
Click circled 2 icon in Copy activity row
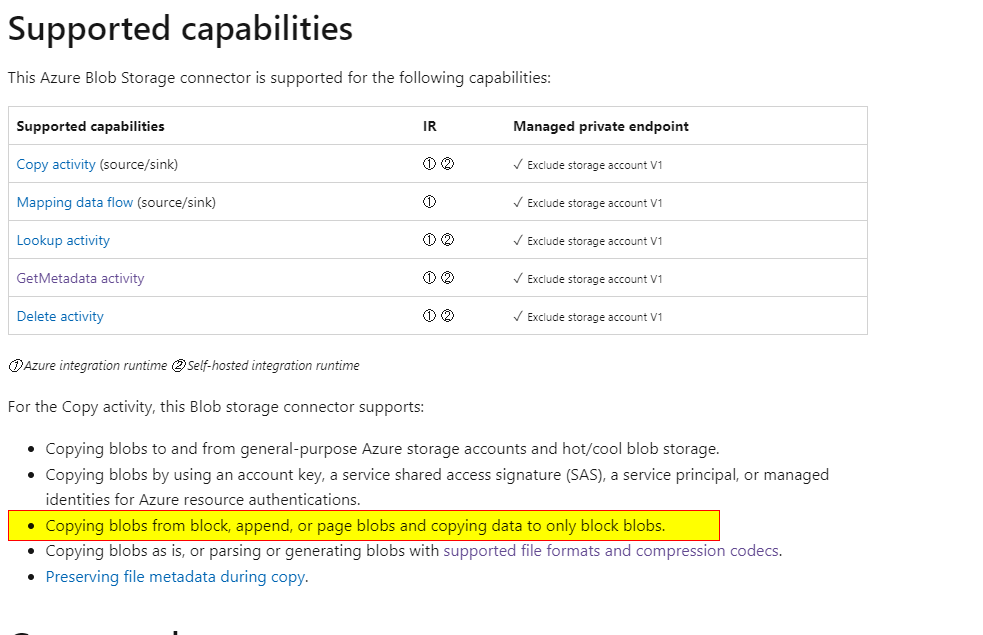[x=447, y=164]
